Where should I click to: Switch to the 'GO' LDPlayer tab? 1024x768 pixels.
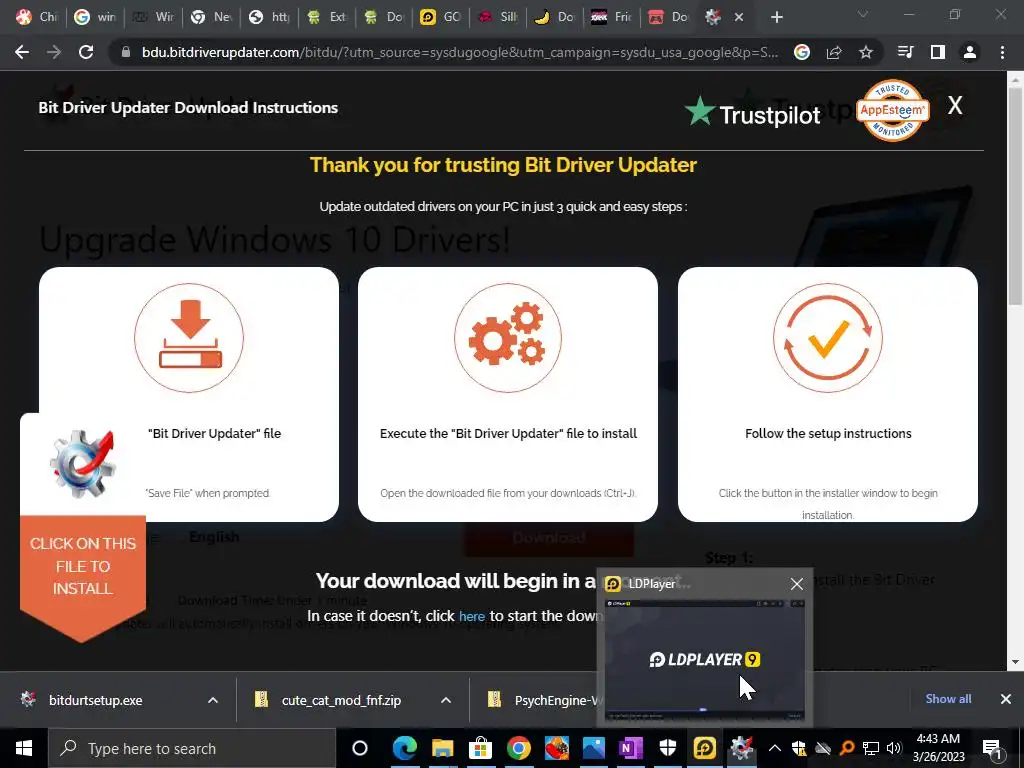tap(441, 17)
